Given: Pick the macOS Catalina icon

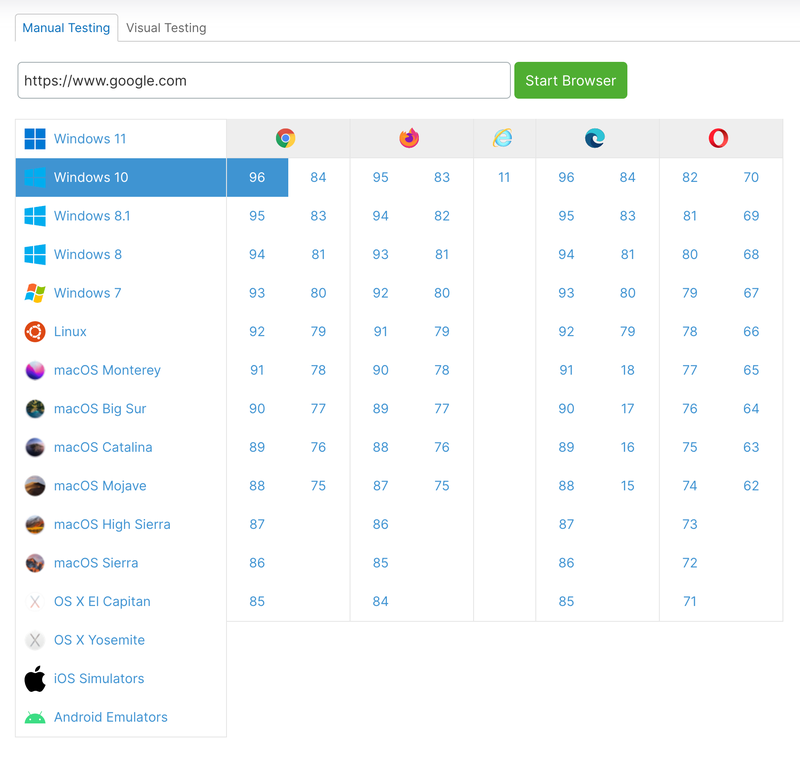Looking at the screenshot, I should [x=35, y=447].
